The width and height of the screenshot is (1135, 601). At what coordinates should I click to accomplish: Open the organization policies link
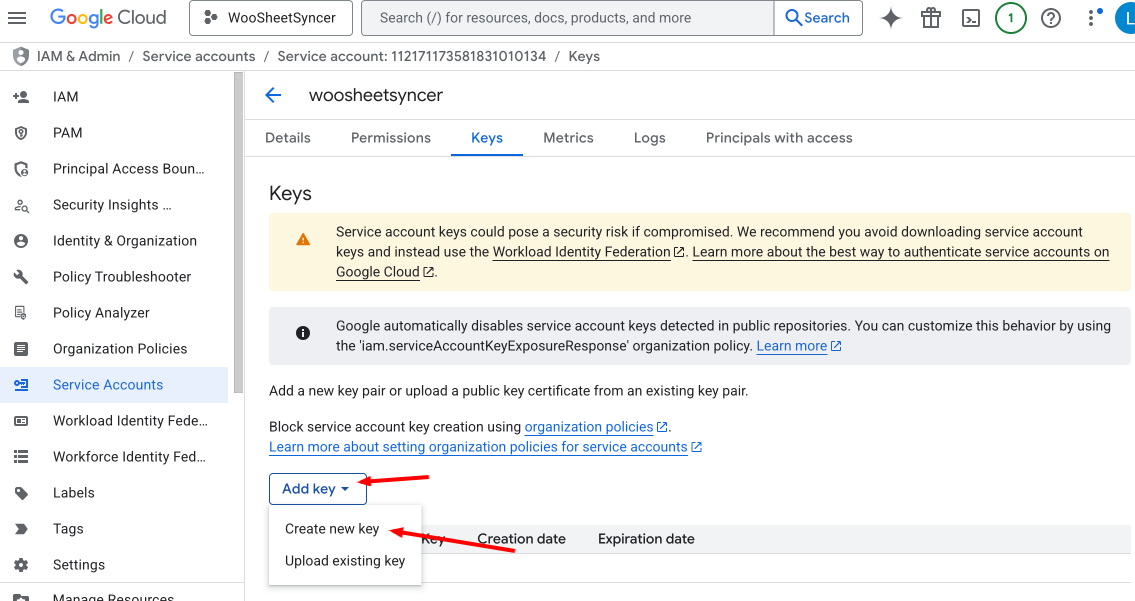click(589, 427)
